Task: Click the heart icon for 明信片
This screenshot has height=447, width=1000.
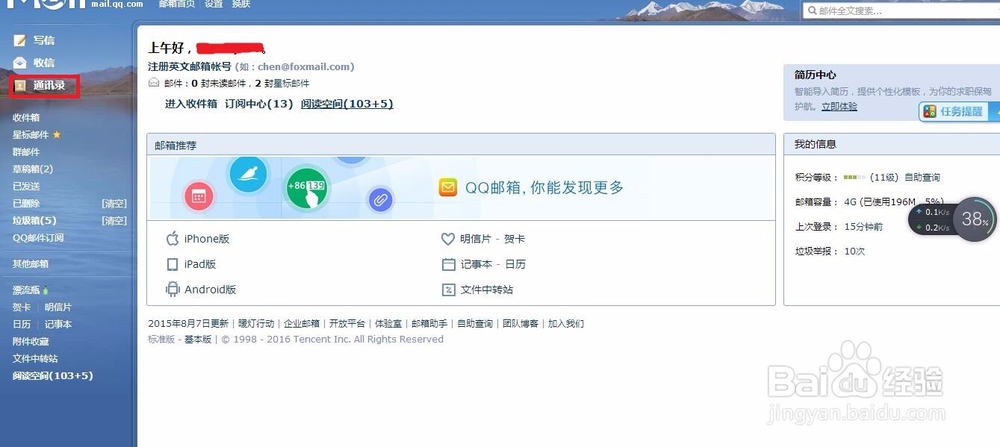Action: tap(448, 239)
